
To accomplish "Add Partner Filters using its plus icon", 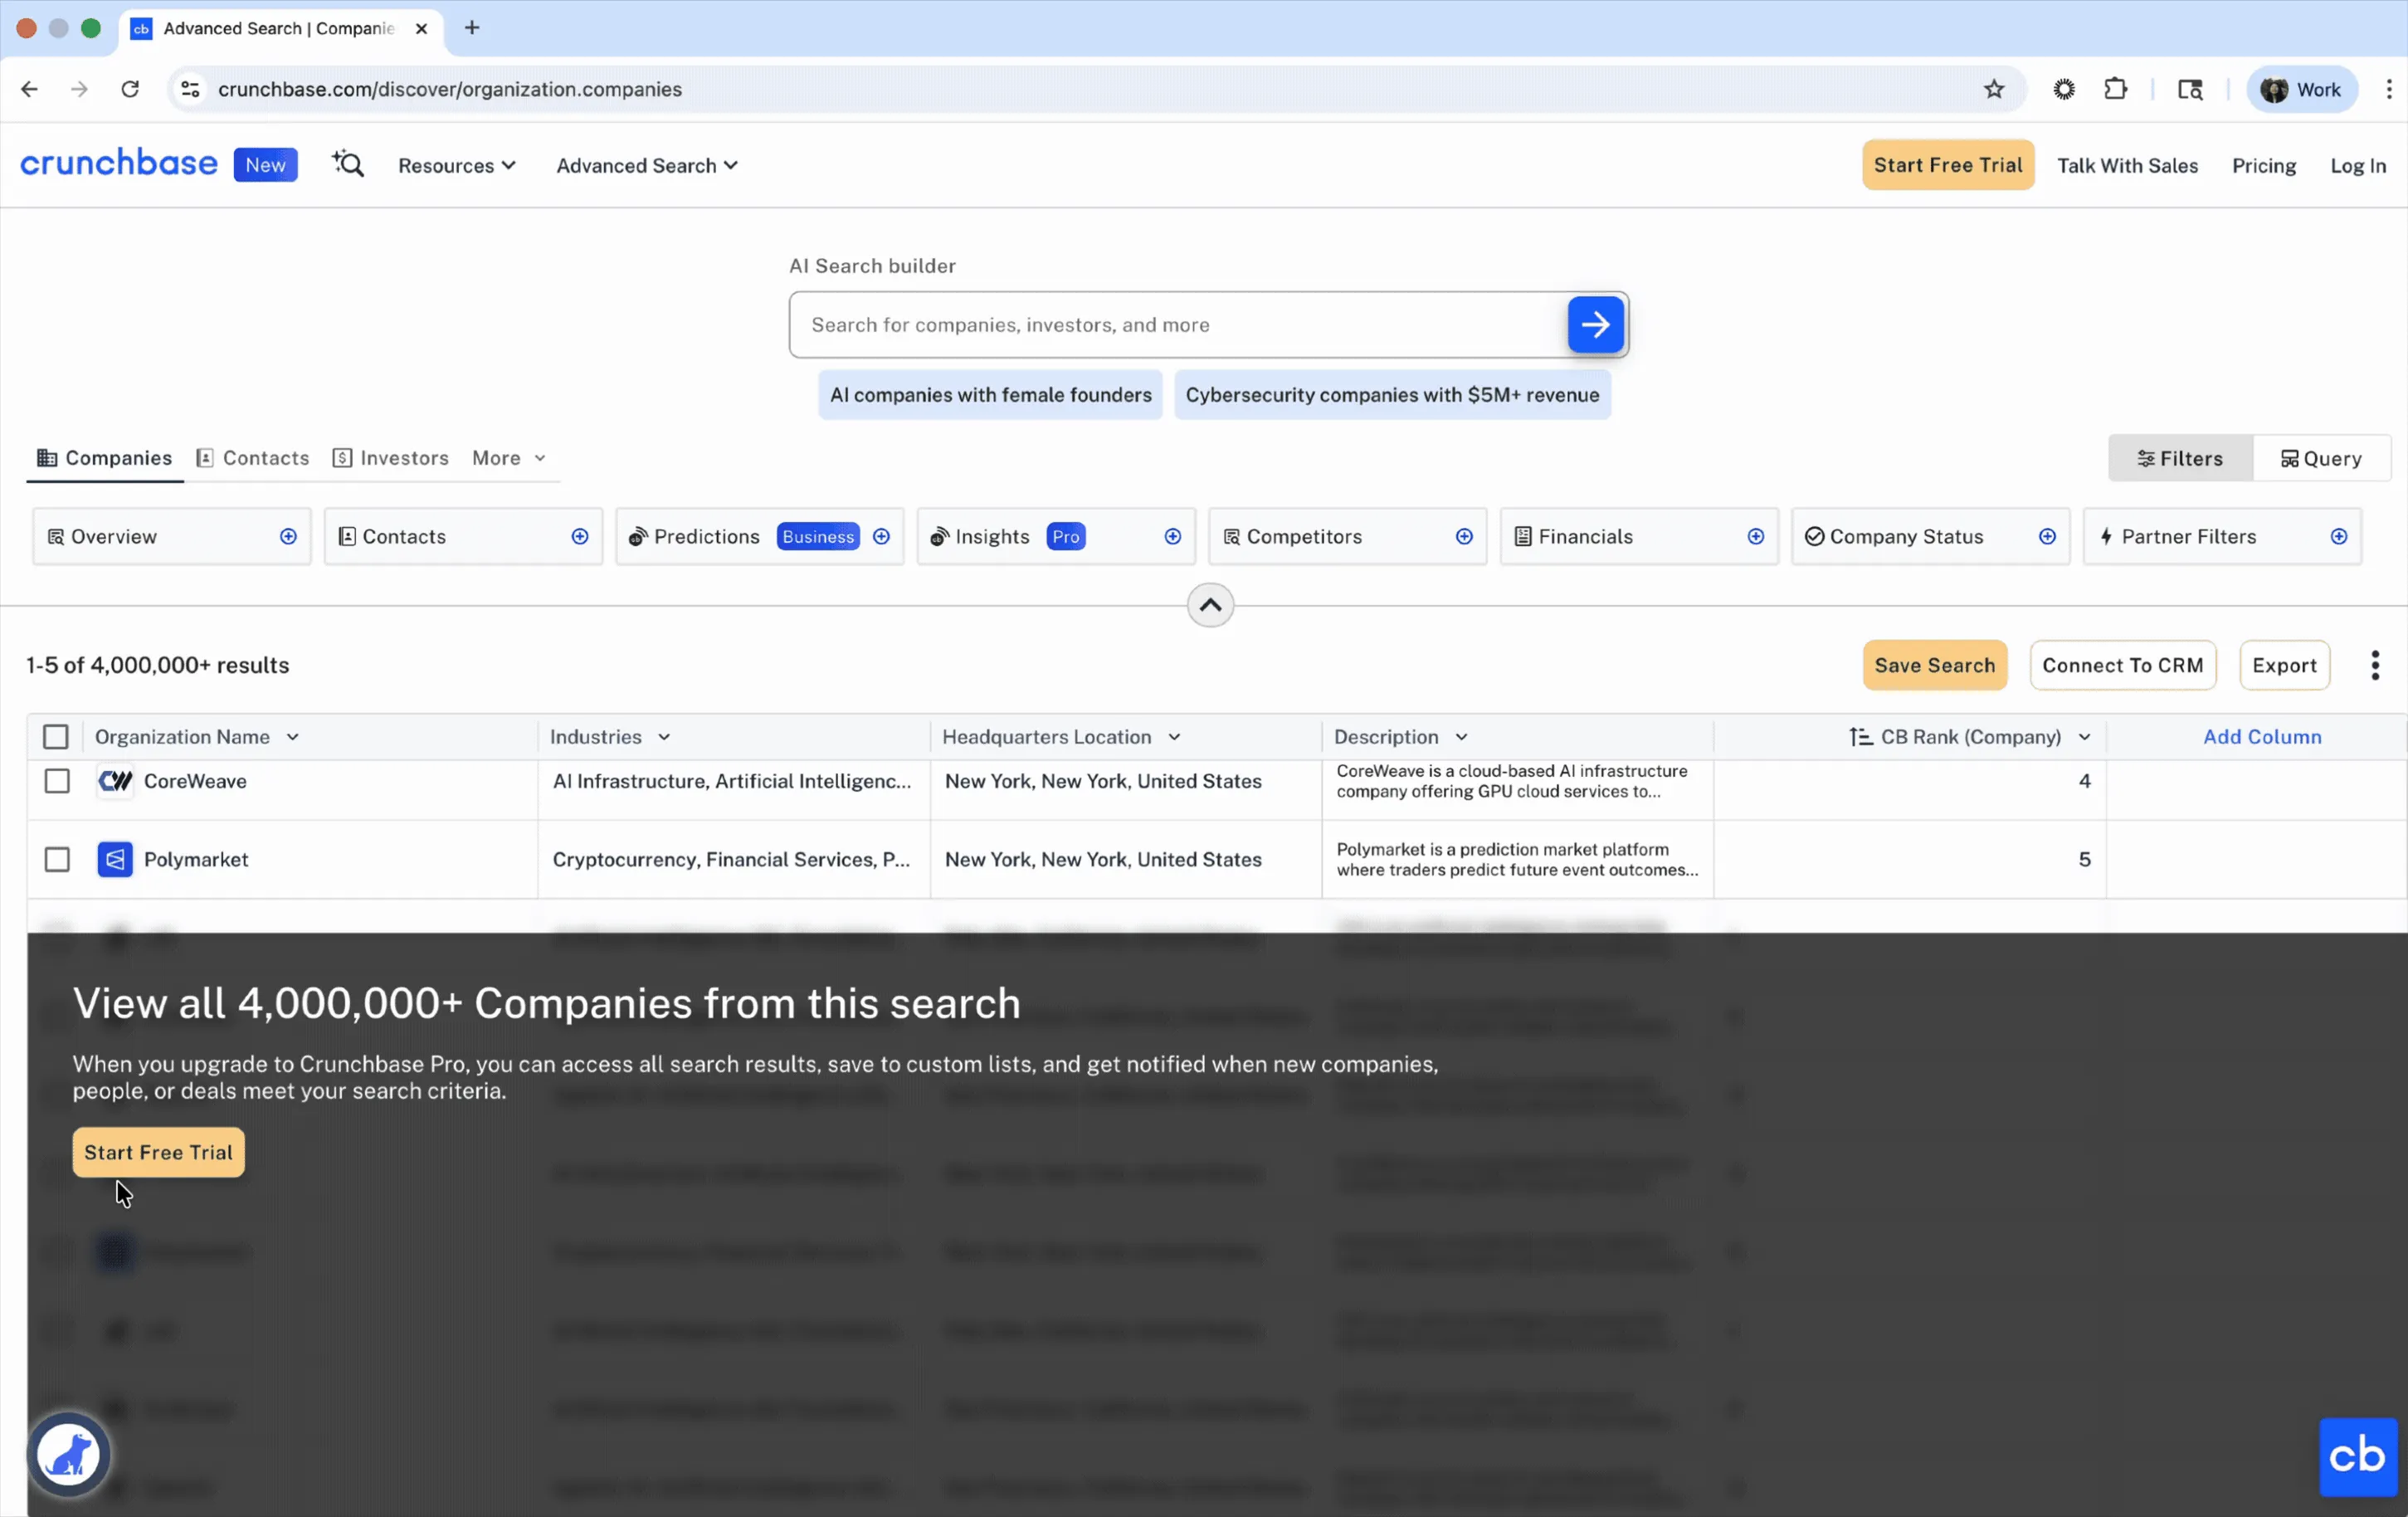I will tap(2339, 537).
